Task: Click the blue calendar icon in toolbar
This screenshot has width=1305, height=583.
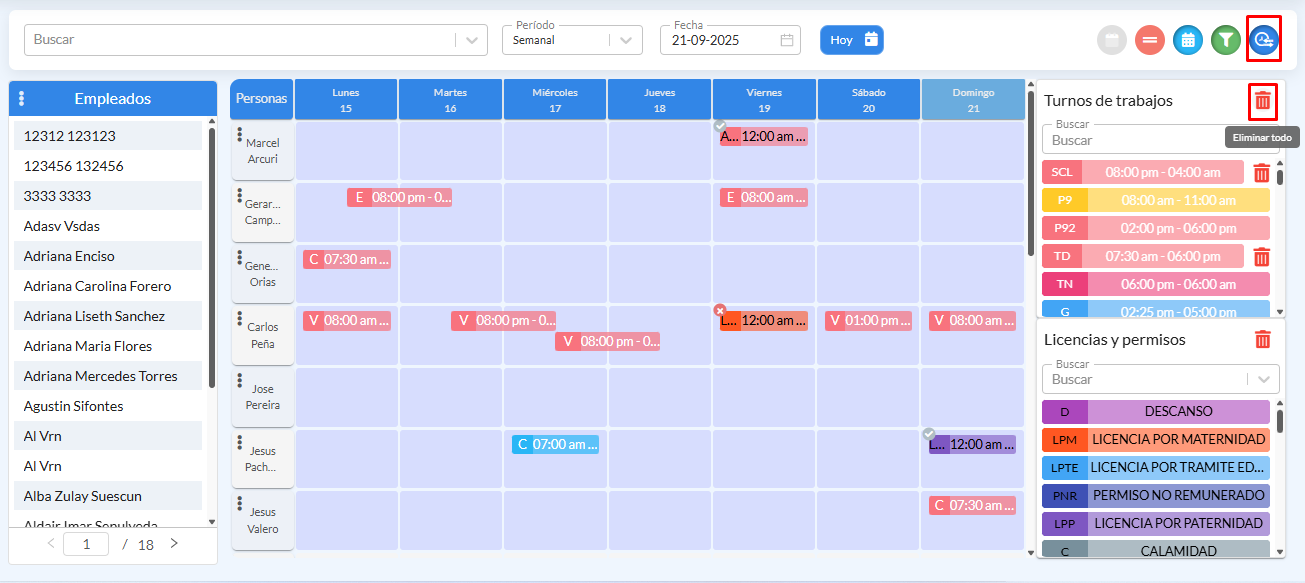Action: (x=1187, y=40)
